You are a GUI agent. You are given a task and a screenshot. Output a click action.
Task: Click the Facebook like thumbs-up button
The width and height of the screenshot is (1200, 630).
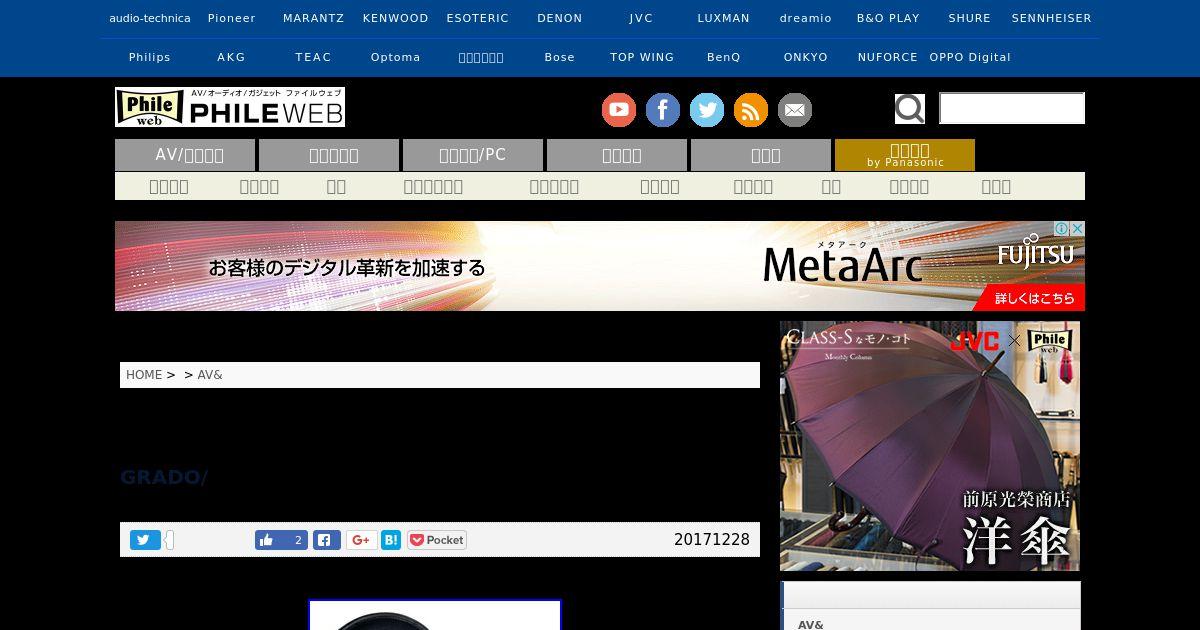(x=267, y=540)
